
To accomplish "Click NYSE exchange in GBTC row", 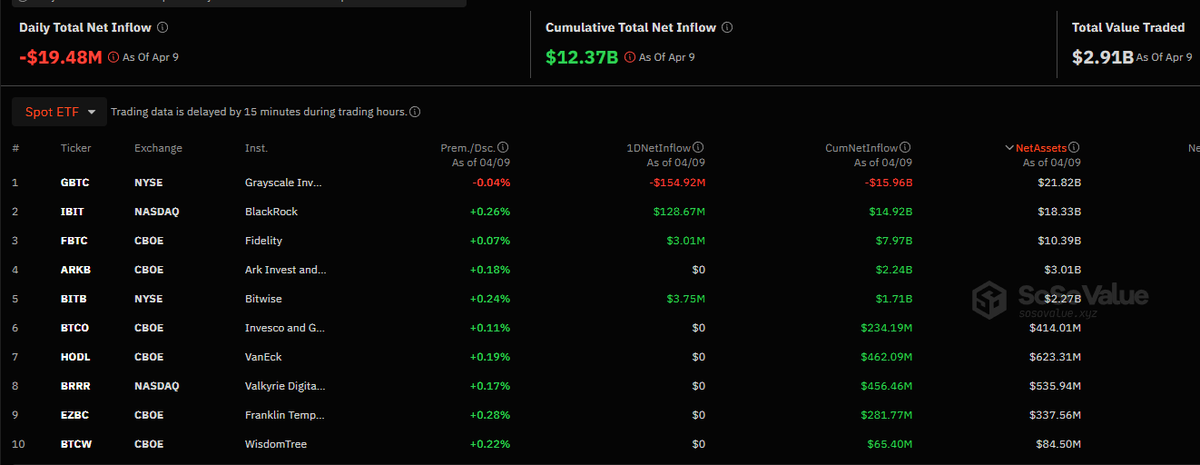I will pos(148,183).
